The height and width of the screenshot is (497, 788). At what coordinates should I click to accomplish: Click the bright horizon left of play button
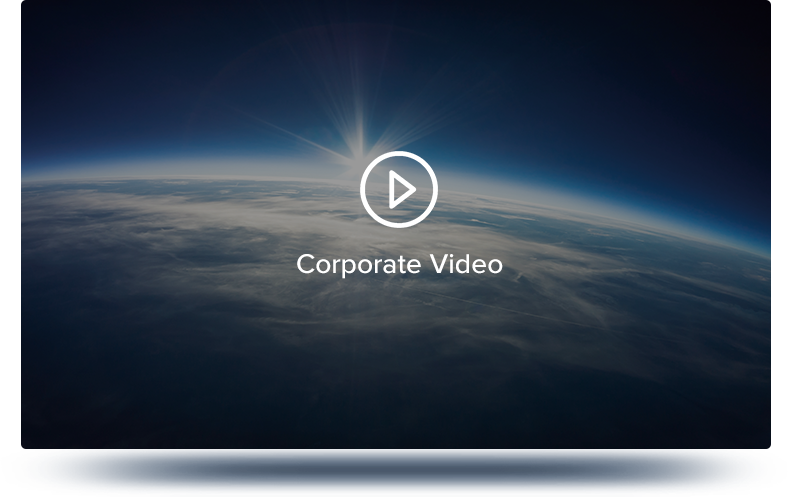[x=250, y=170]
